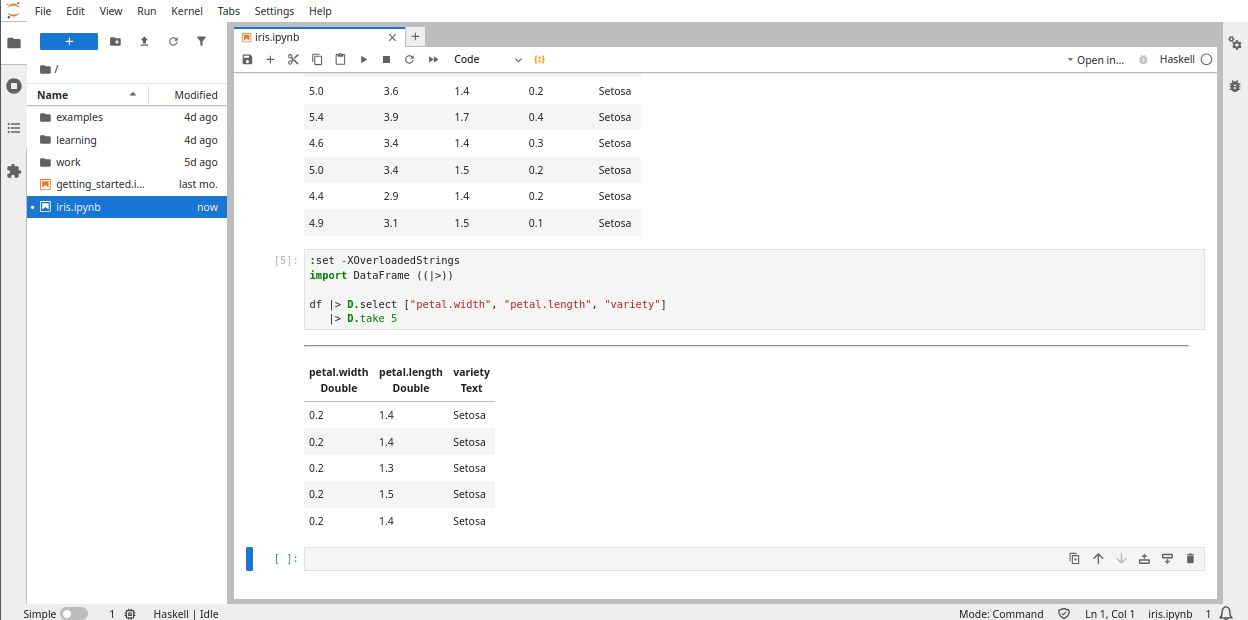
Task: Insert cell below from cell toolbar
Action: [1167, 559]
